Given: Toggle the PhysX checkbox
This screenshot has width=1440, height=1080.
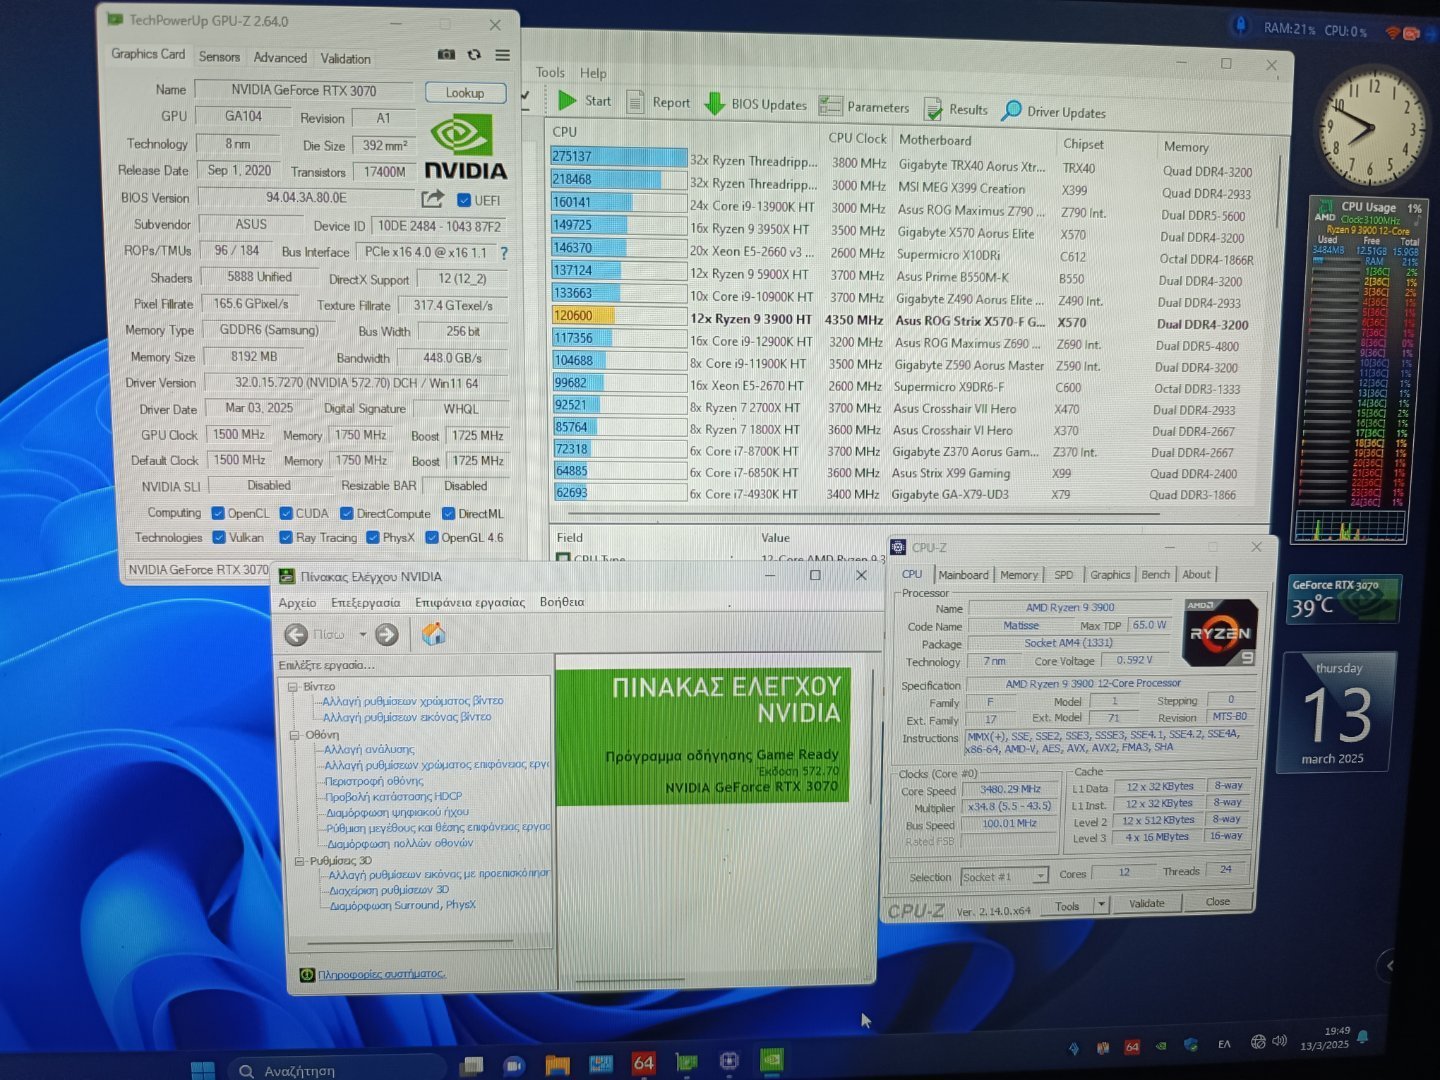Looking at the screenshot, I should pyautogui.click(x=372, y=537).
